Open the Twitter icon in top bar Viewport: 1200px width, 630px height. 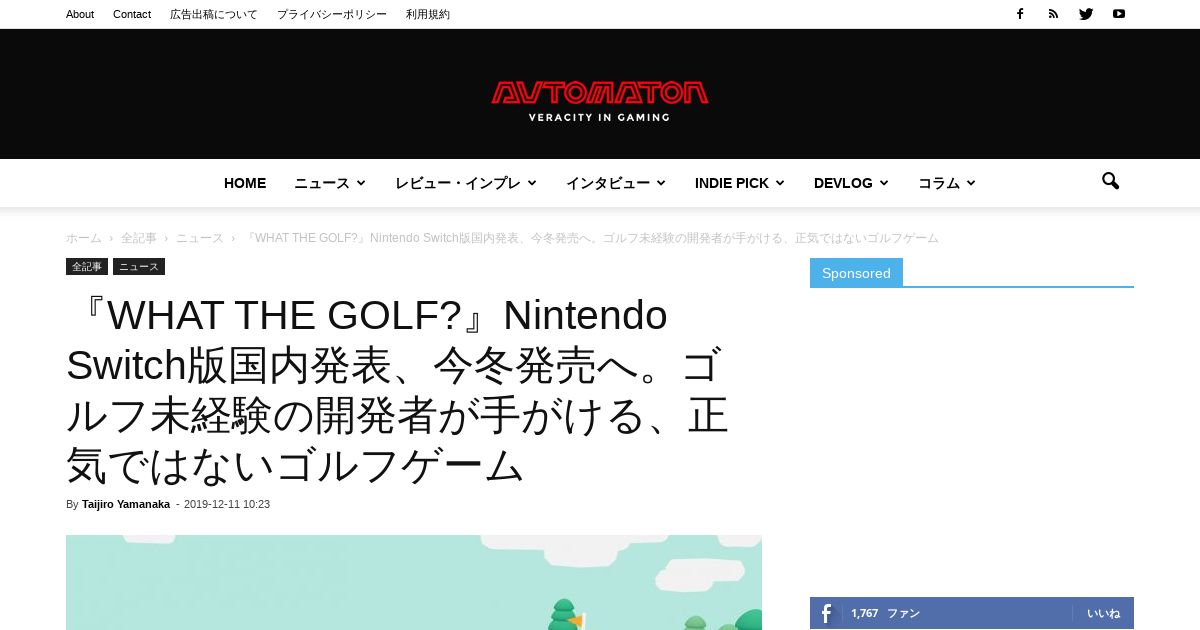point(1086,14)
